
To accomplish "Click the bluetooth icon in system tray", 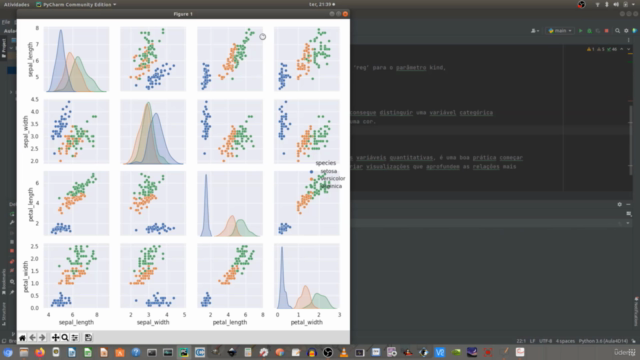I will pos(607,4).
